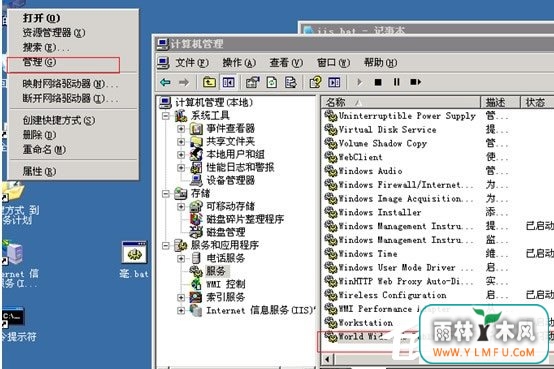The width and height of the screenshot is (554, 369).
Task: Collapse the 系统工具 tree node
Action: (166, 116)
